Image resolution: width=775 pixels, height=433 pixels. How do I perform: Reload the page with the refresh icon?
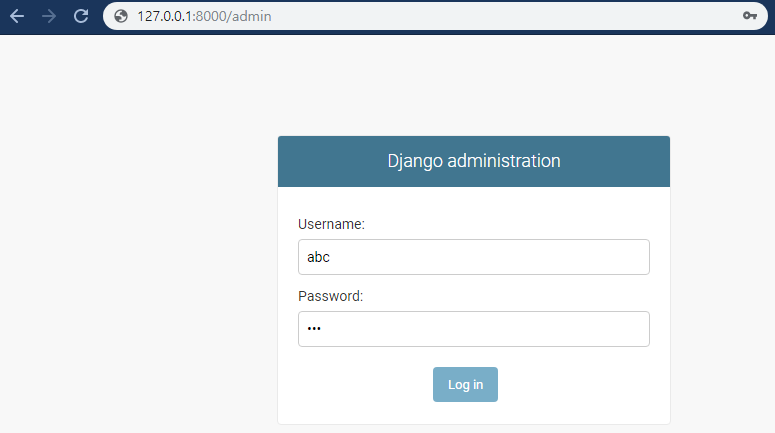[x=81, y=16]
